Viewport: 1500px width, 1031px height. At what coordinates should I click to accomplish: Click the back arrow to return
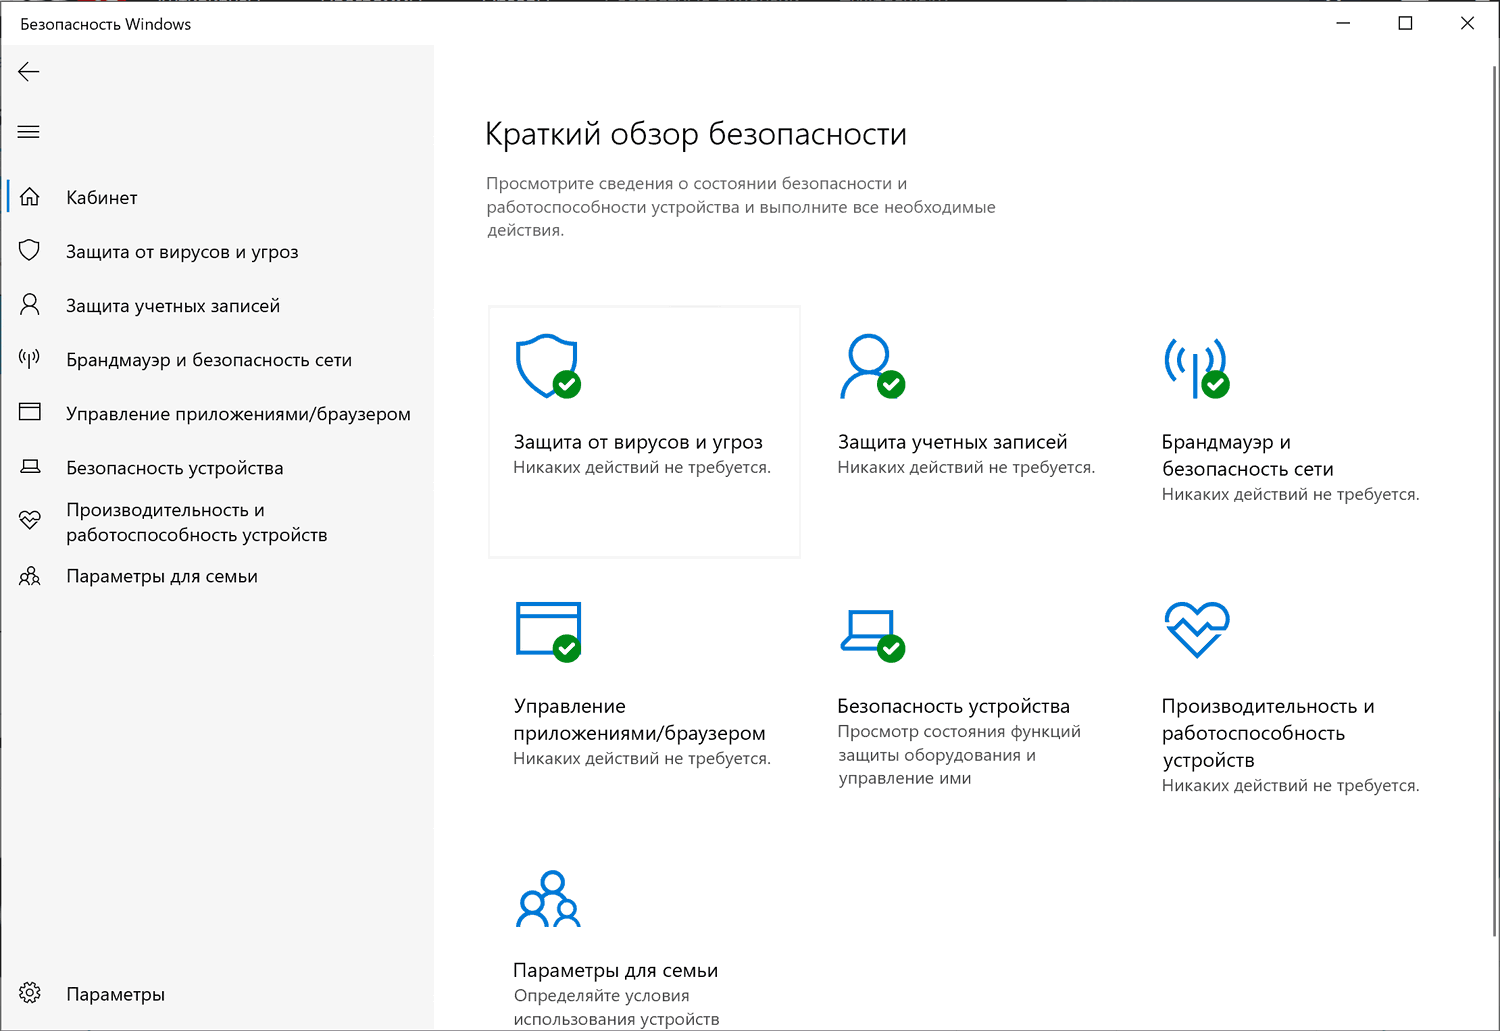tap(28, 71)
